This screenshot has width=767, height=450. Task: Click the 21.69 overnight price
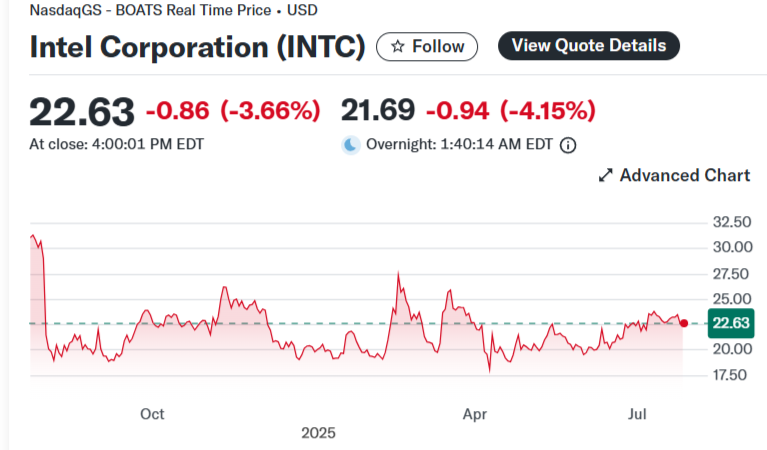[x=379, y=109]
